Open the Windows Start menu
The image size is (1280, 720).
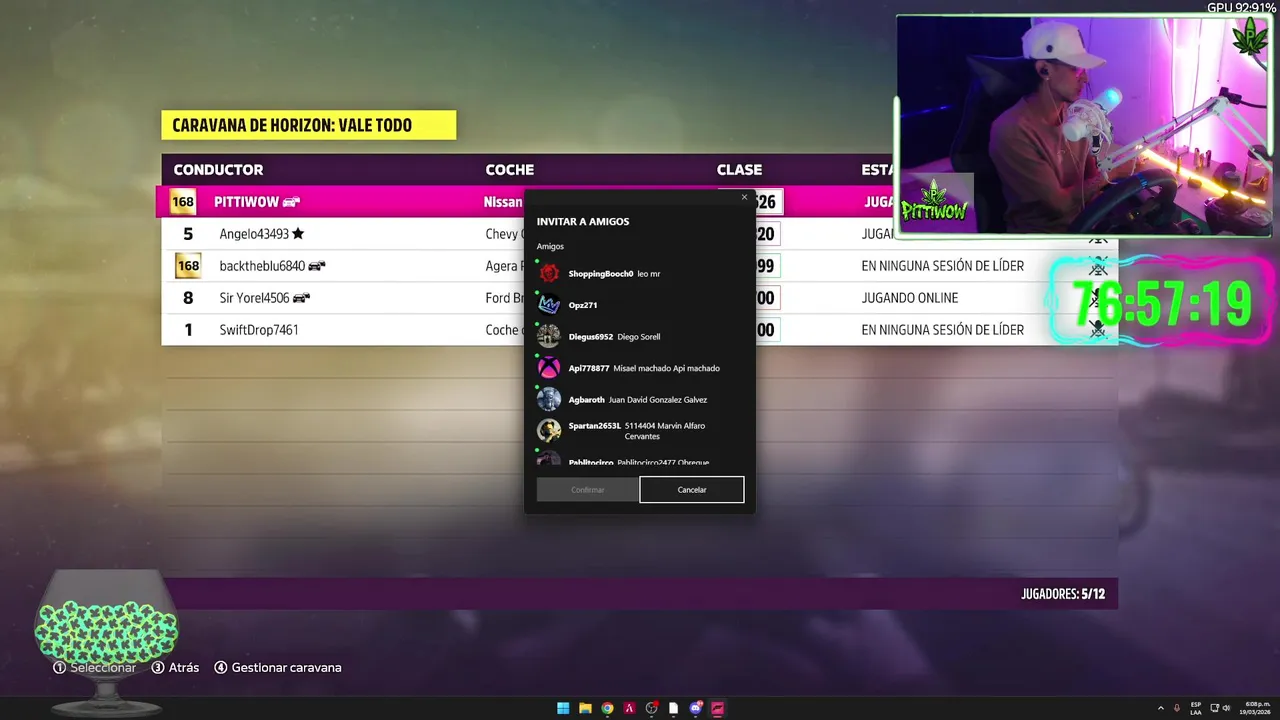(563, 708)
